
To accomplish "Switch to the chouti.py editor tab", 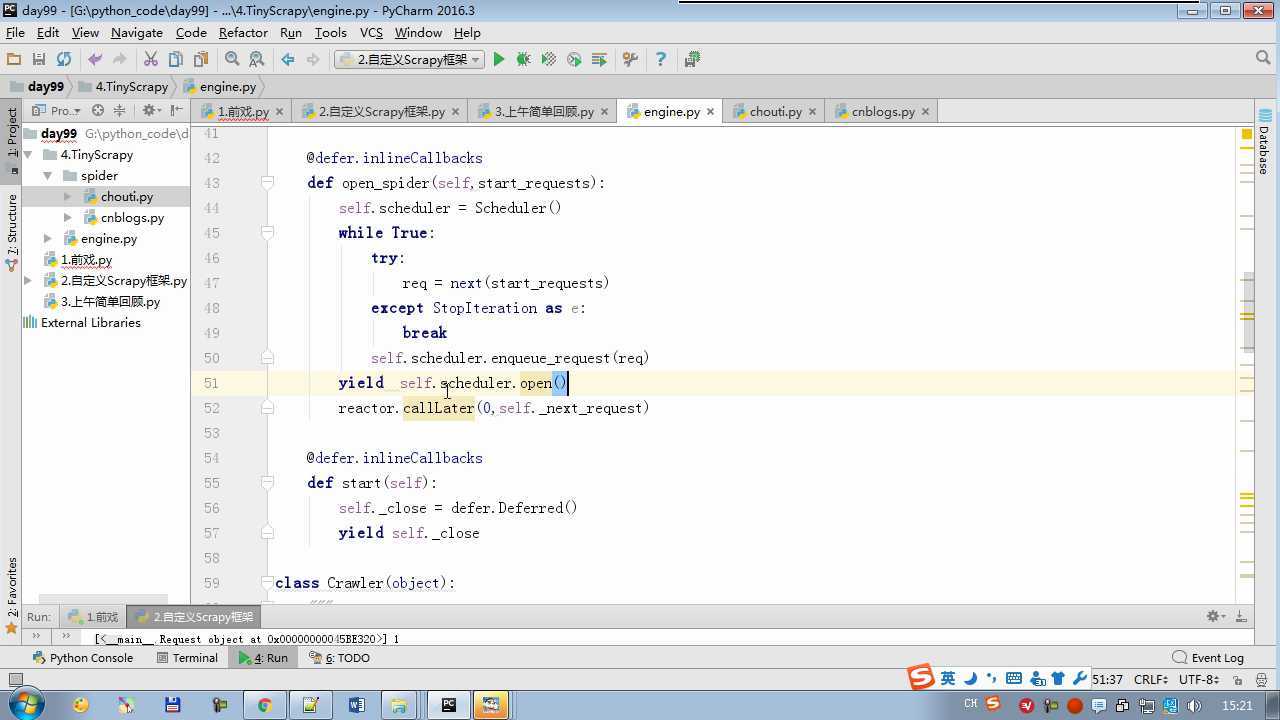I will coord(774,111).
